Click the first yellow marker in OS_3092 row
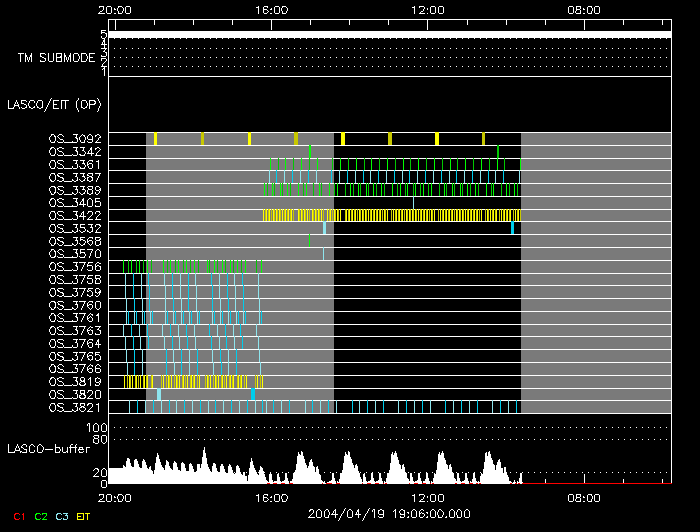The height and width of the screenshot is (532, 700). tap(155, 139)
